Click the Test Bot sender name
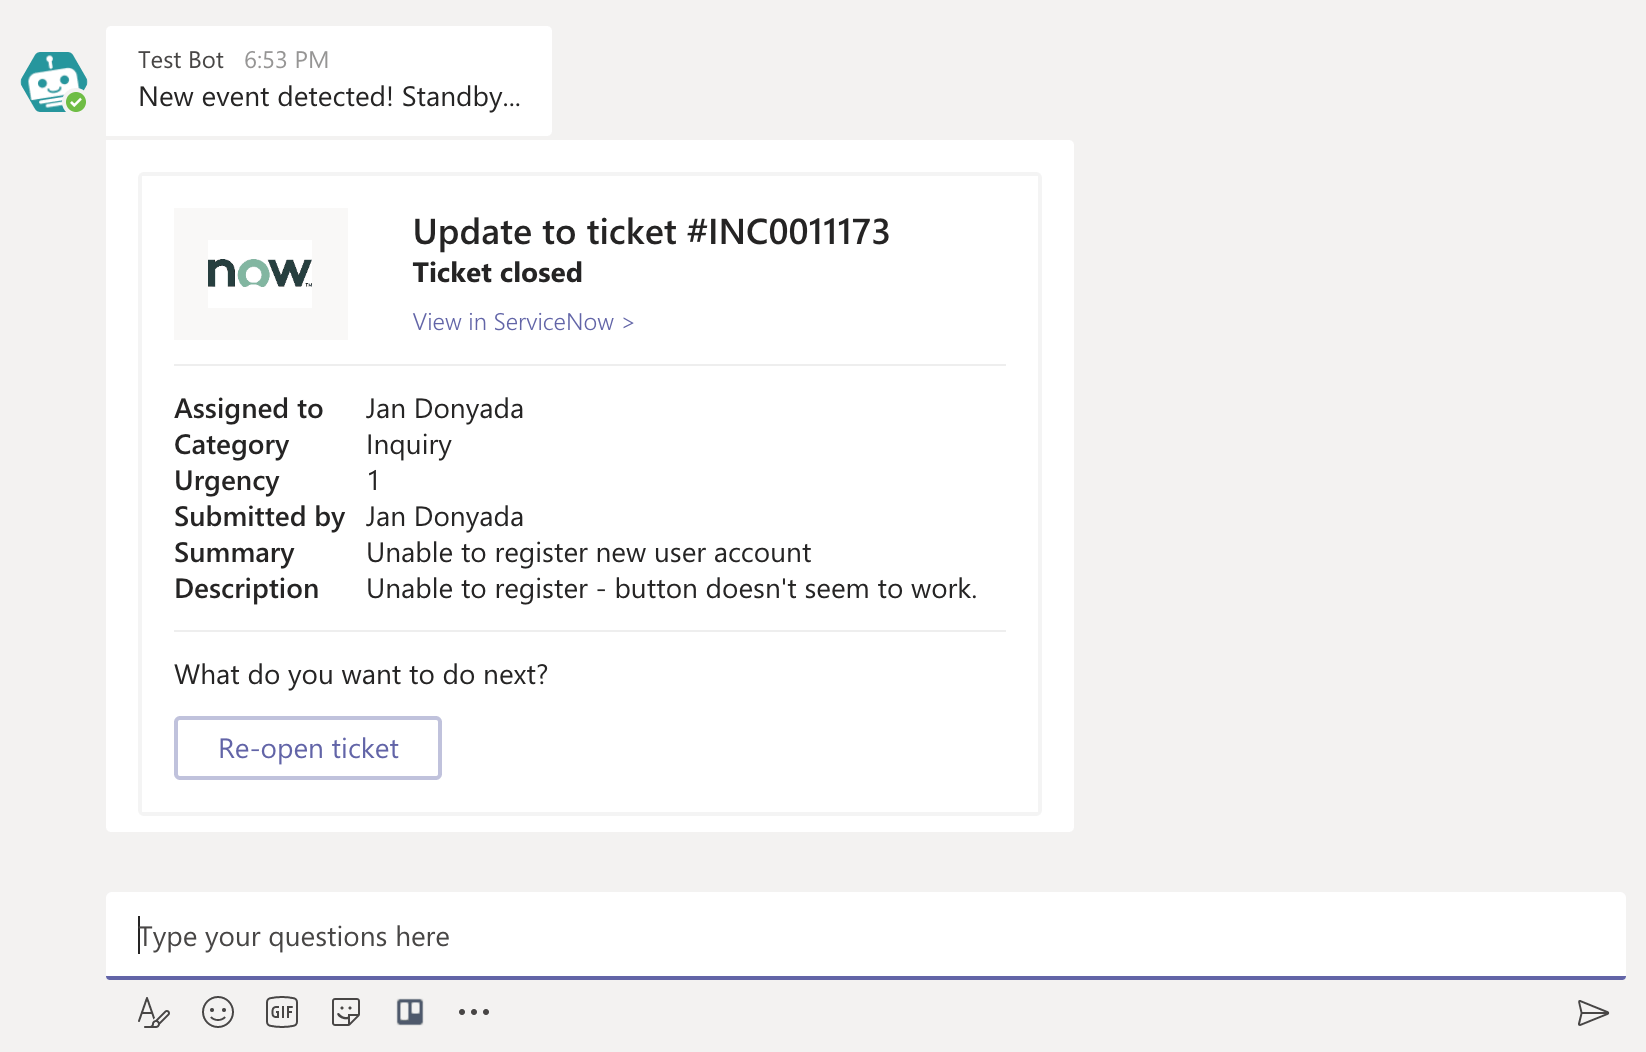The height and width of the screenshot is (1052, 1646). (x=181, y=60)
